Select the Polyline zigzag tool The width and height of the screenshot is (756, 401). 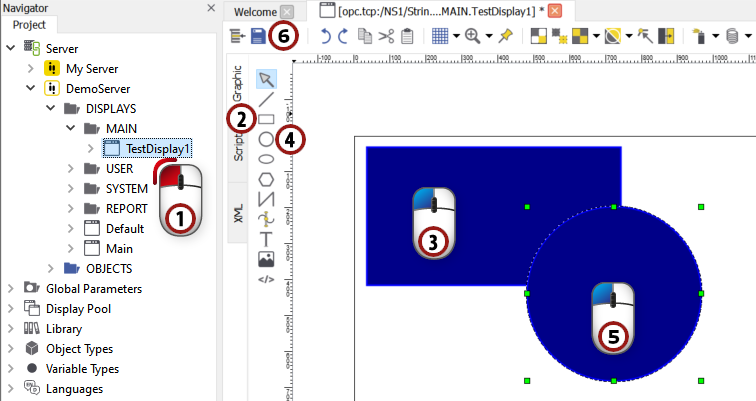pos(266,199)
